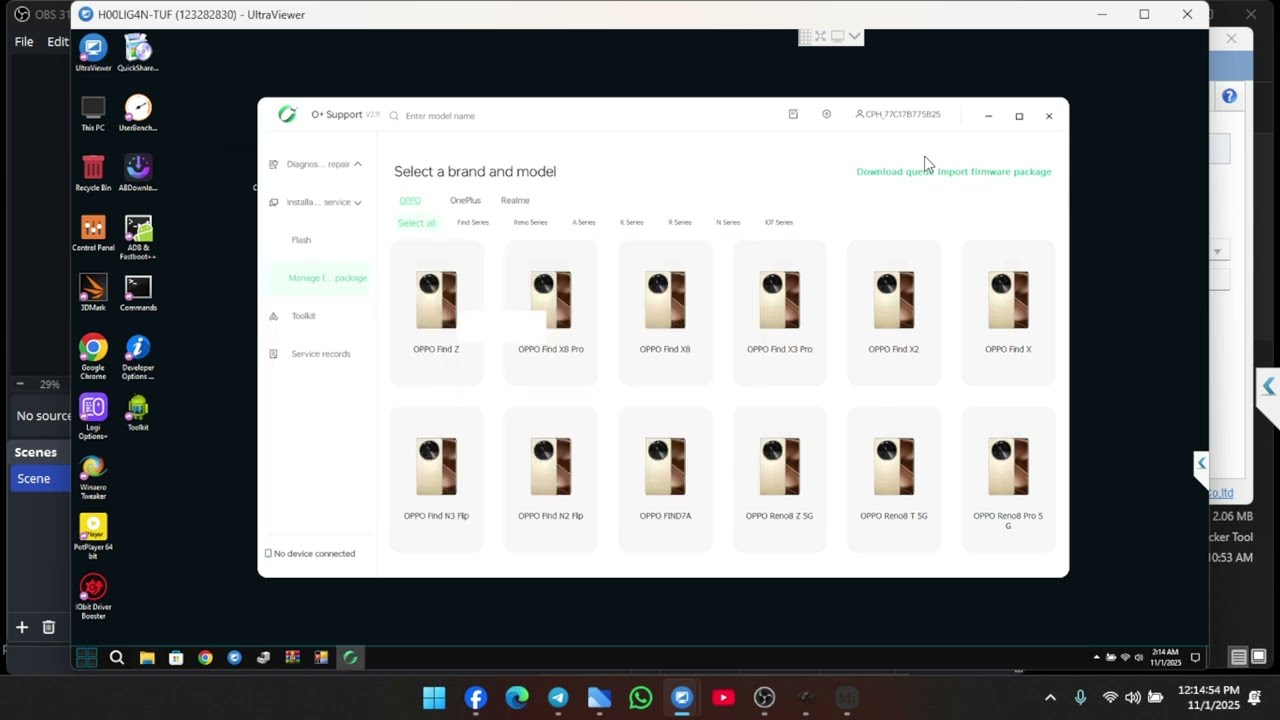Filter by K Series
1280x720 pixels.
(x=631, y=222)
